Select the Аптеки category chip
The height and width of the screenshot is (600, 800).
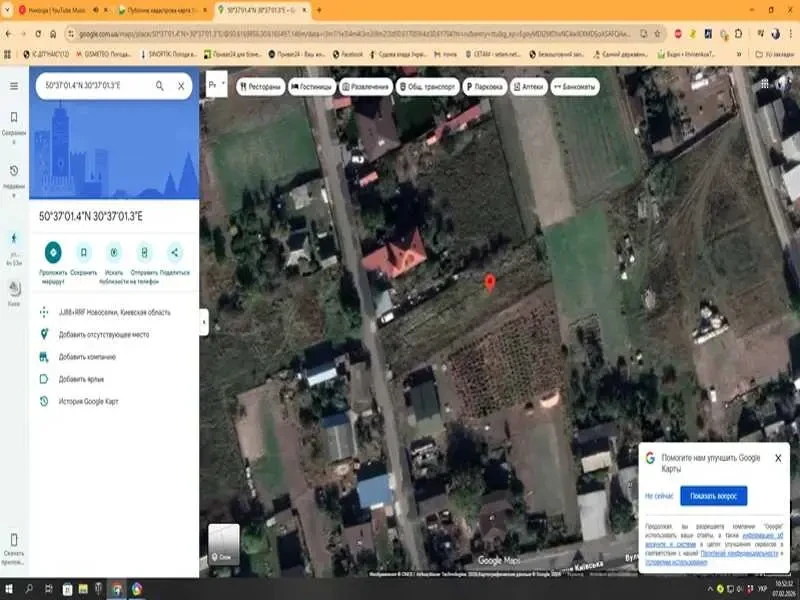(x=523, y=87)
